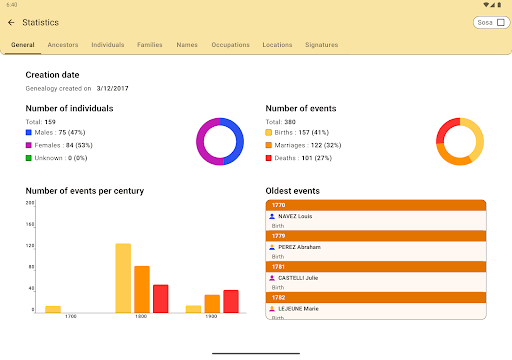Open the Ancestors tab
512x360 pixels.
point(63,45)
